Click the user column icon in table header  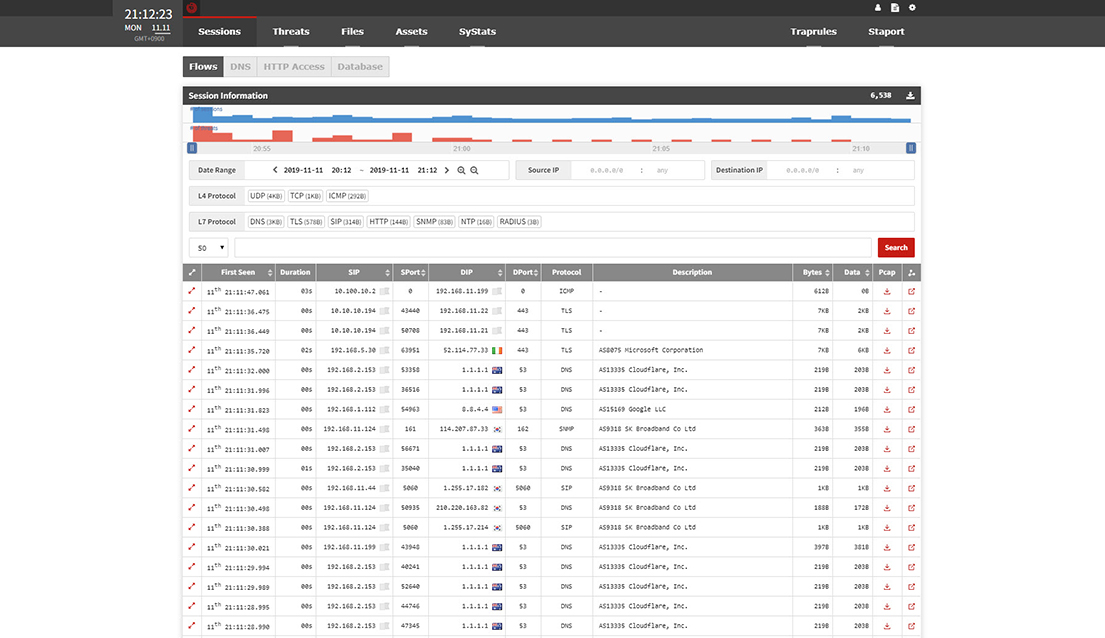911,272
